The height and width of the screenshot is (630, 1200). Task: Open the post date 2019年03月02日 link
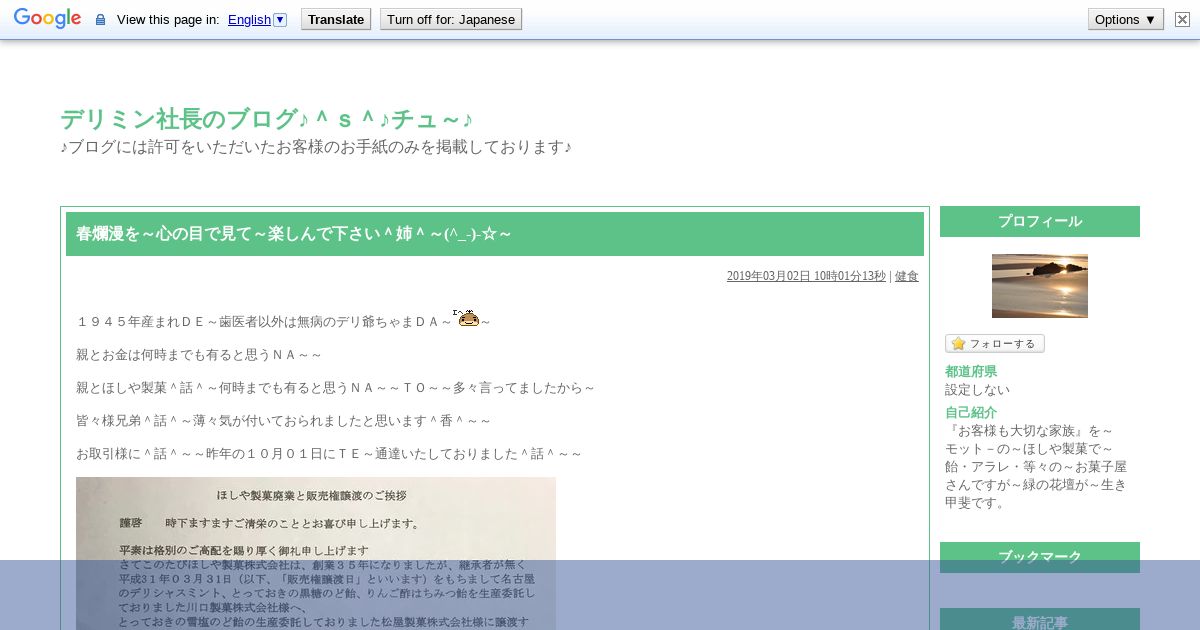(x=806, y=276)
